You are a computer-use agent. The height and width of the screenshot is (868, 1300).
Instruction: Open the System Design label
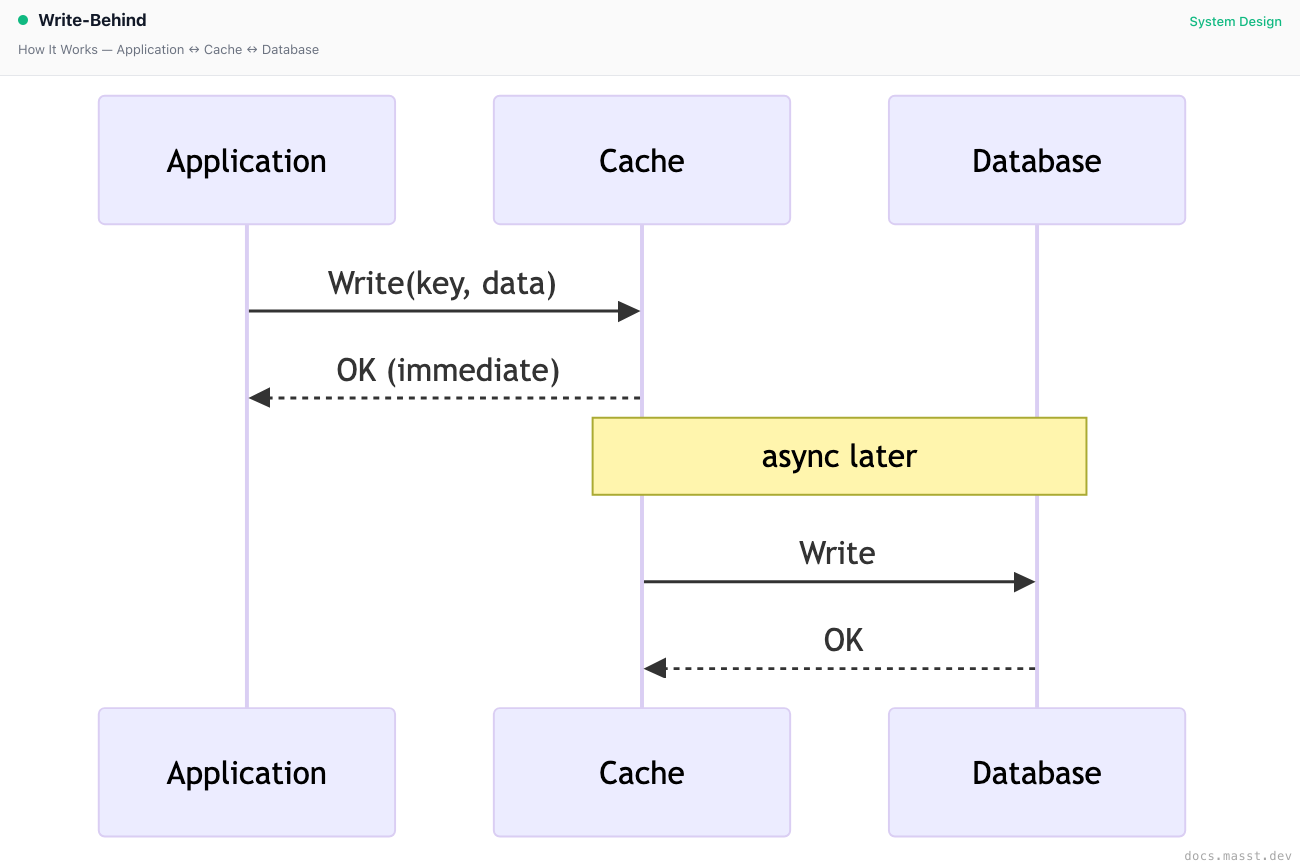click(x=1235, y=21)
